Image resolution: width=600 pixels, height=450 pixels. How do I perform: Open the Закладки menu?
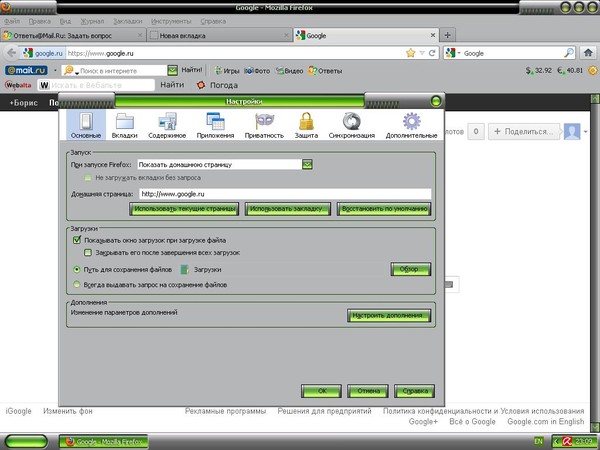point(127,21)
